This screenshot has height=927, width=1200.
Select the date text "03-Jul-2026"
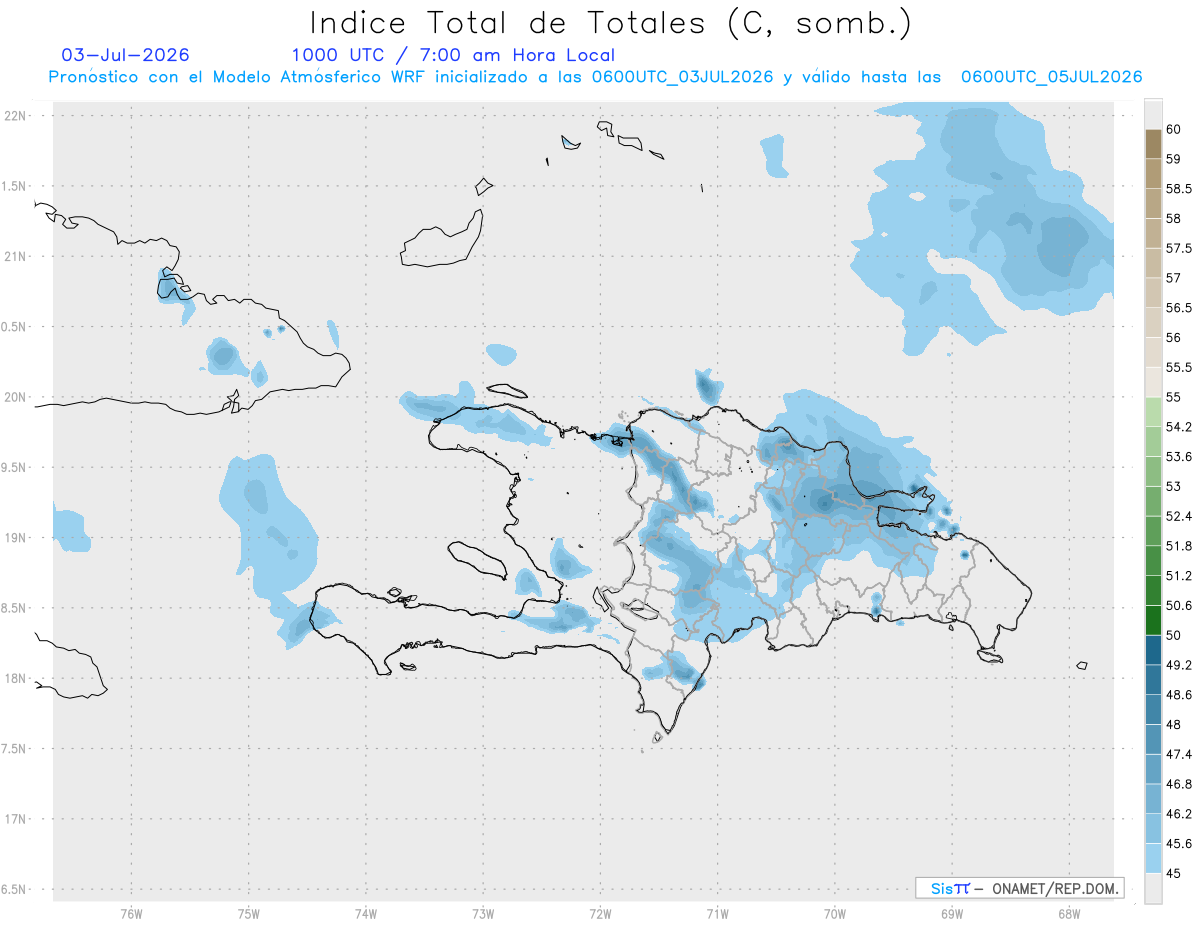click(125, 55)
